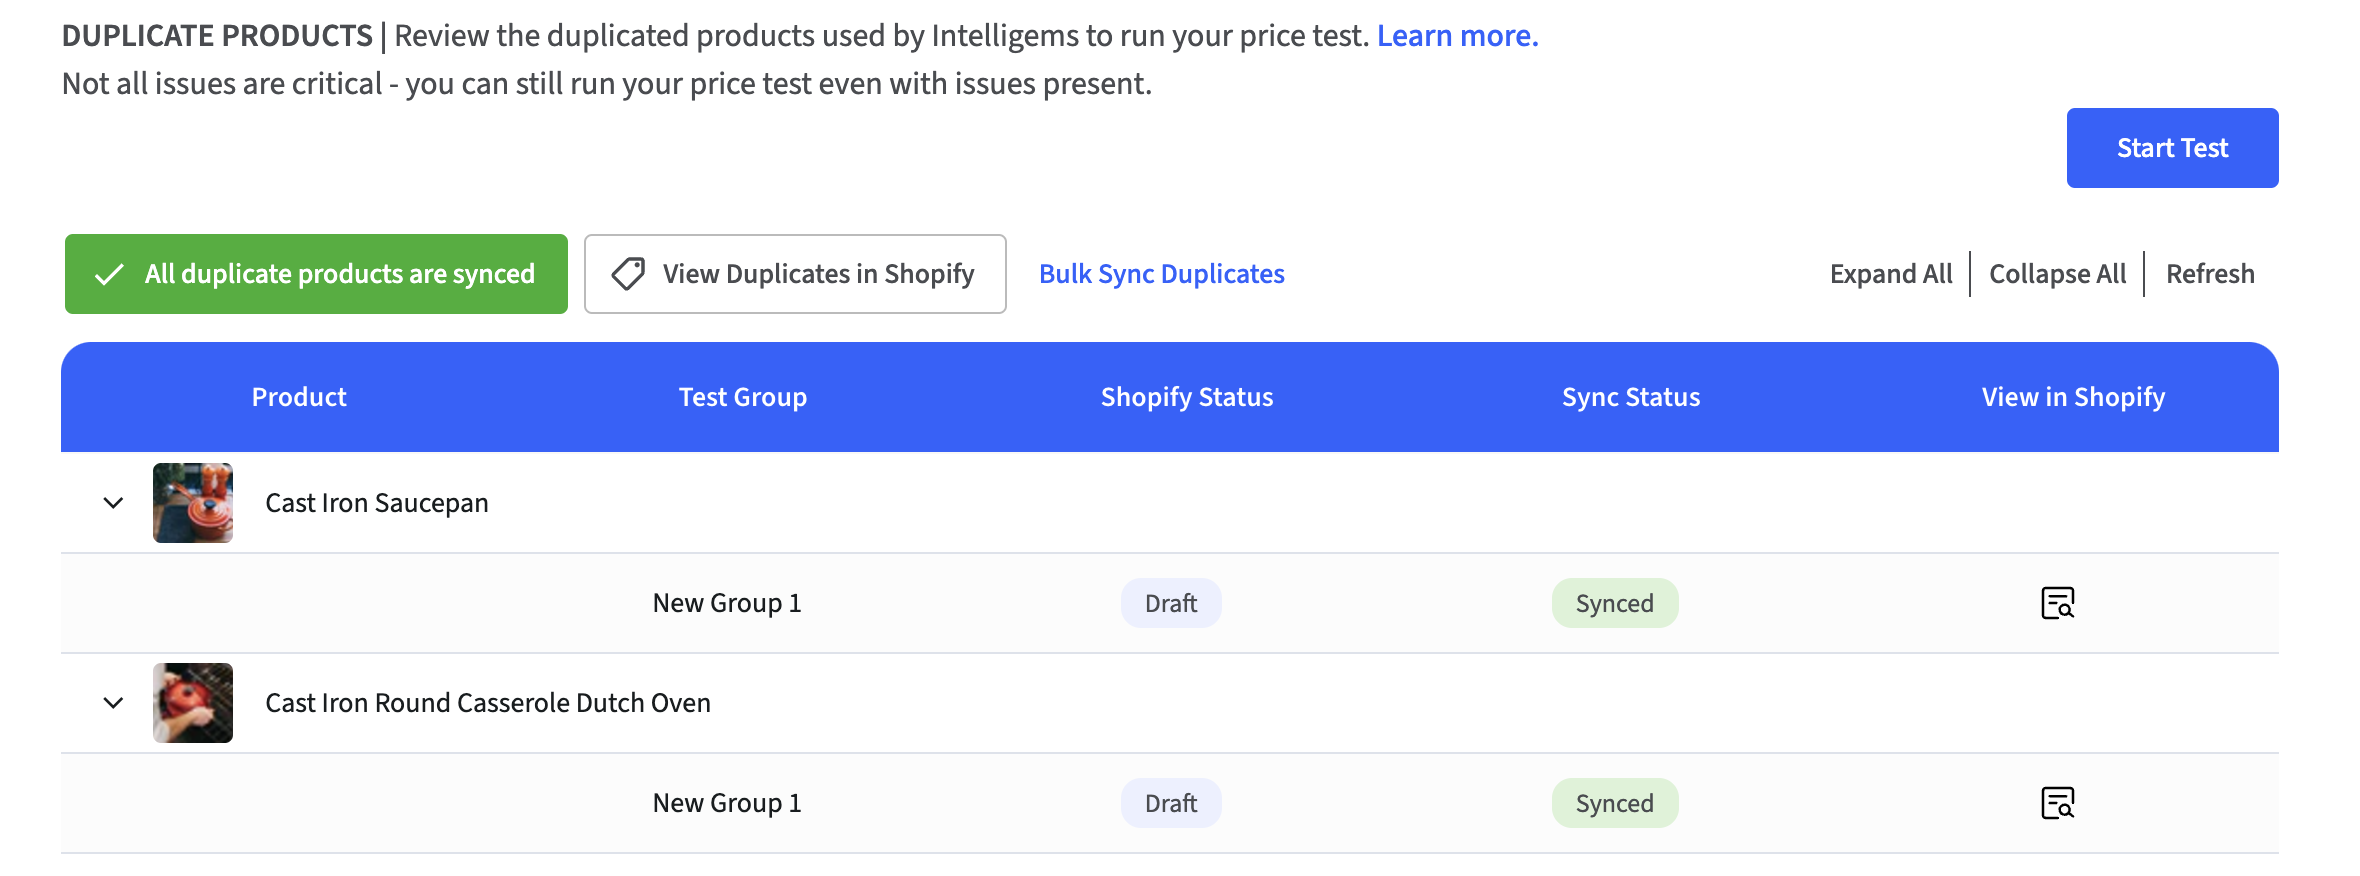
Task: Follow the Learn more link
Action: (1457, 36)
